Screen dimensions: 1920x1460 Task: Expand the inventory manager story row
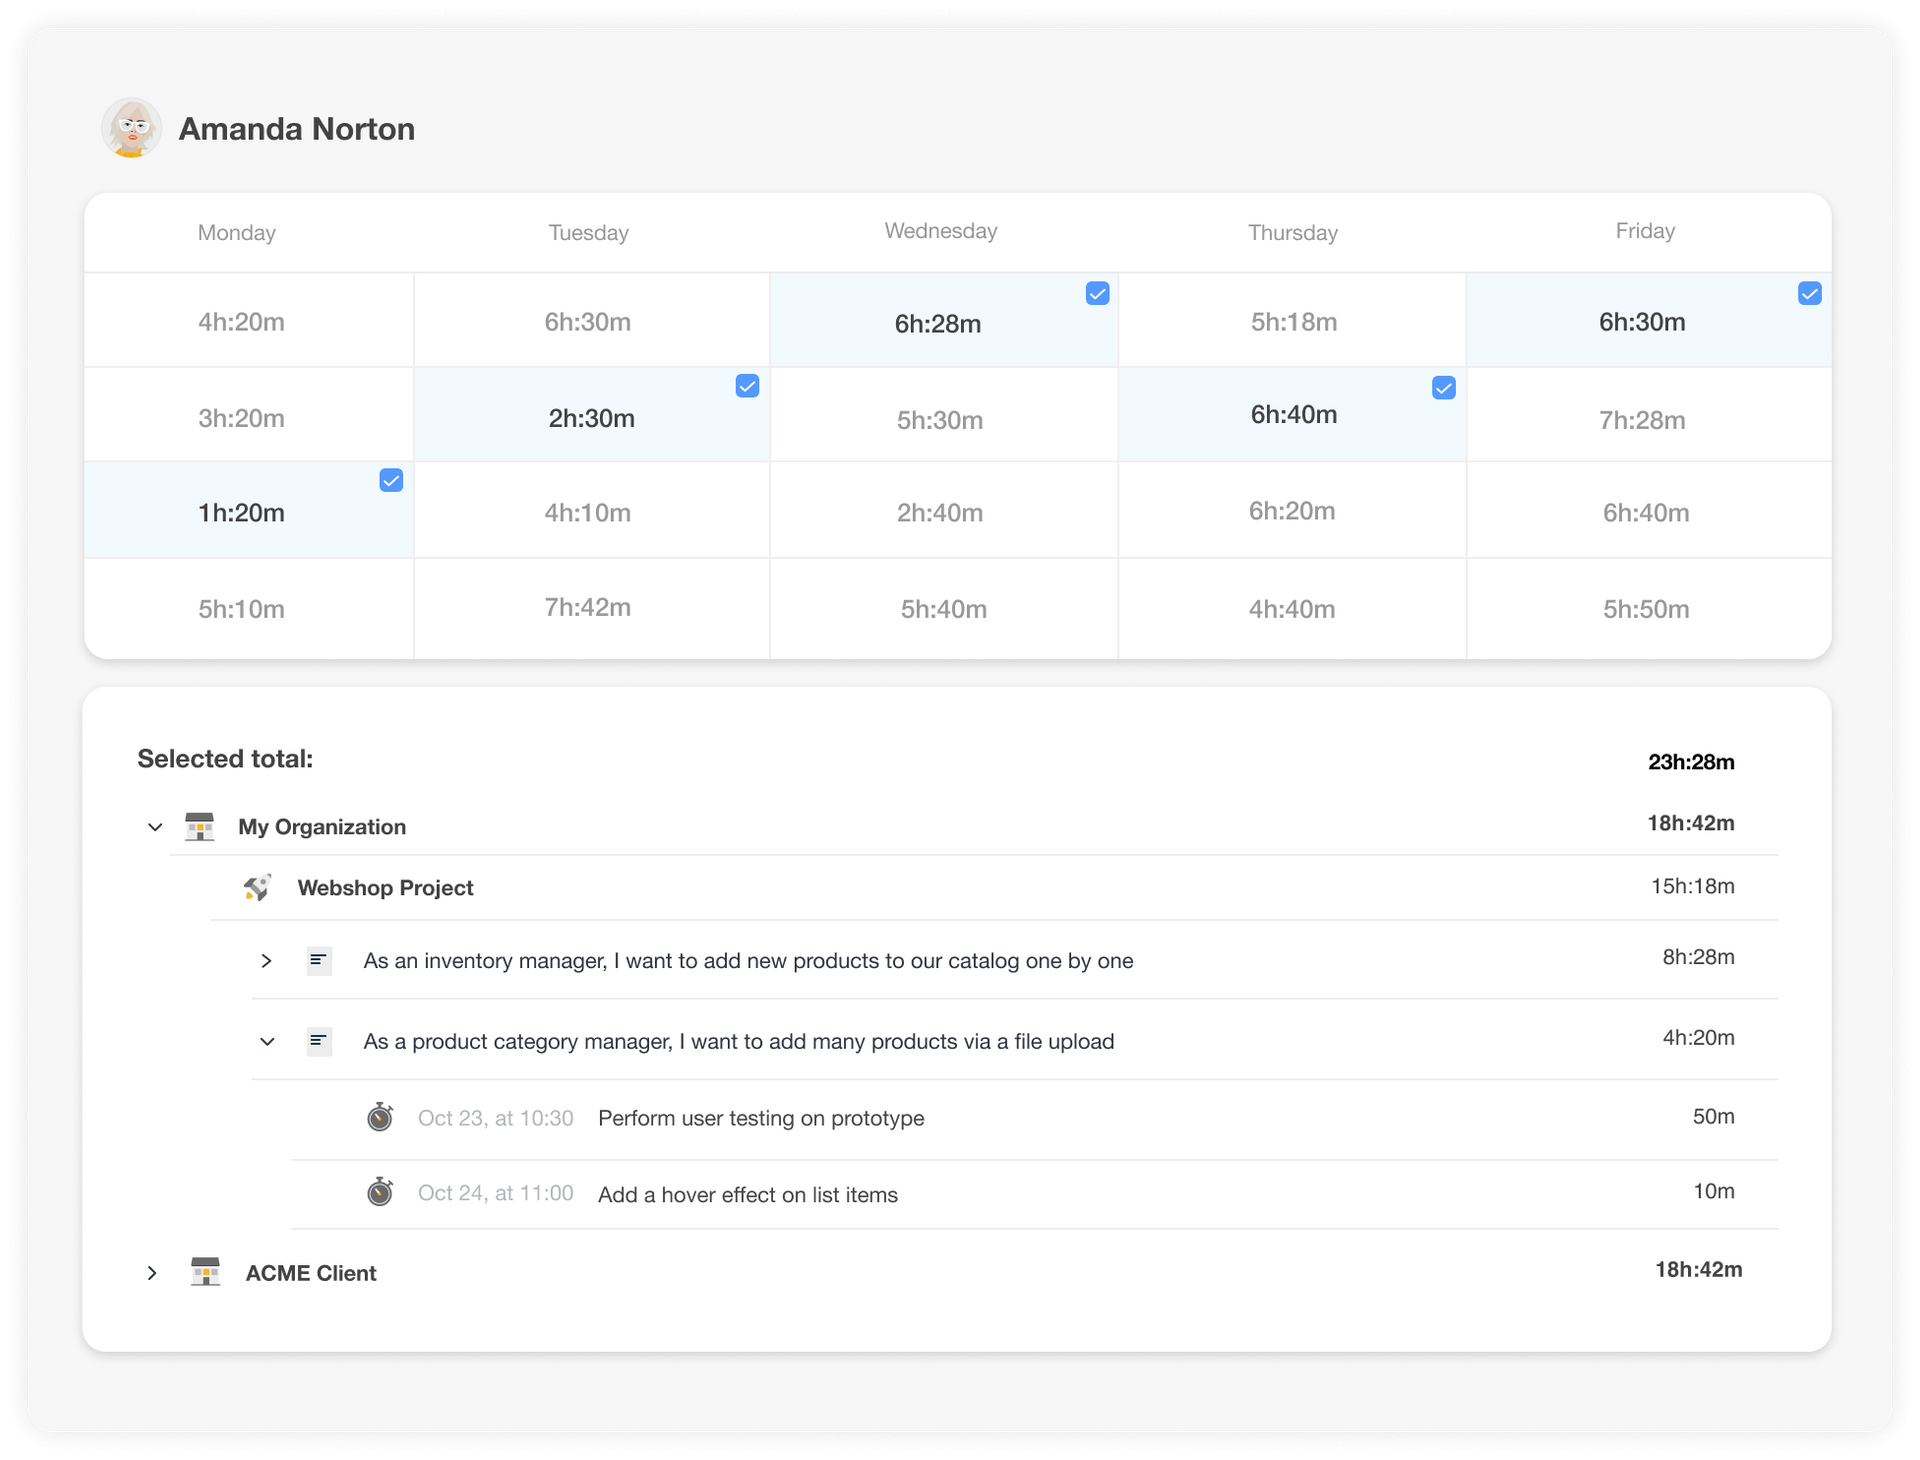coord(266,961)
